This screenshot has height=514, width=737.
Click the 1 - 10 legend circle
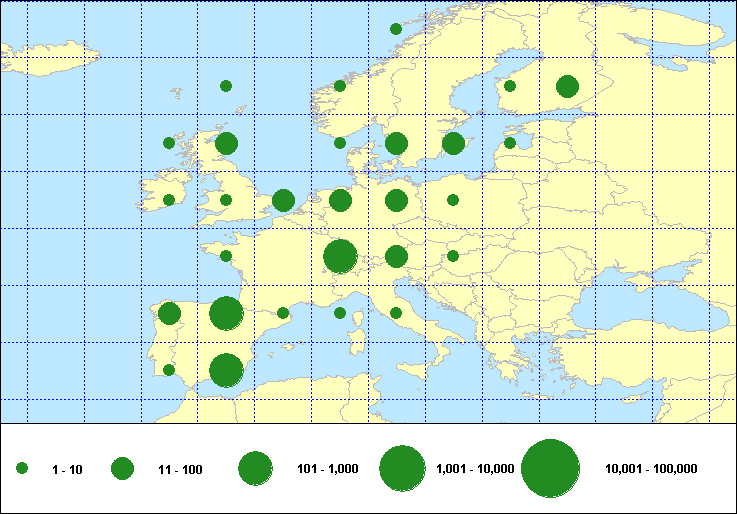point(22,468)
